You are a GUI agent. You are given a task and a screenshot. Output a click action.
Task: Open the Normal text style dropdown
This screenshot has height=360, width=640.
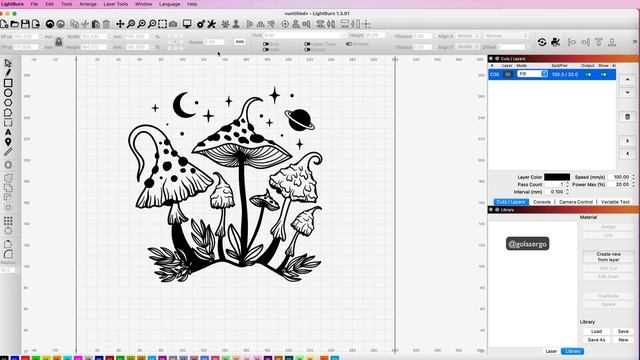click(505, 36)
